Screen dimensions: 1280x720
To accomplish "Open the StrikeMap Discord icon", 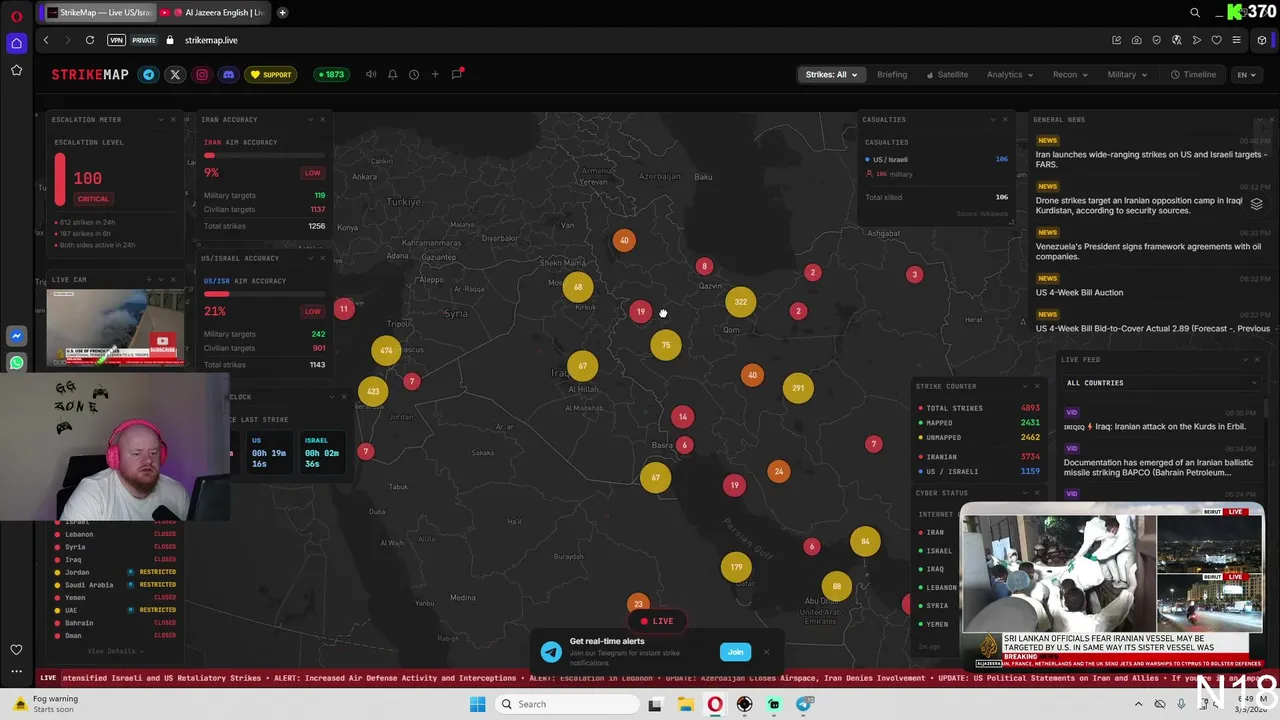I will [x=228, y=74].
